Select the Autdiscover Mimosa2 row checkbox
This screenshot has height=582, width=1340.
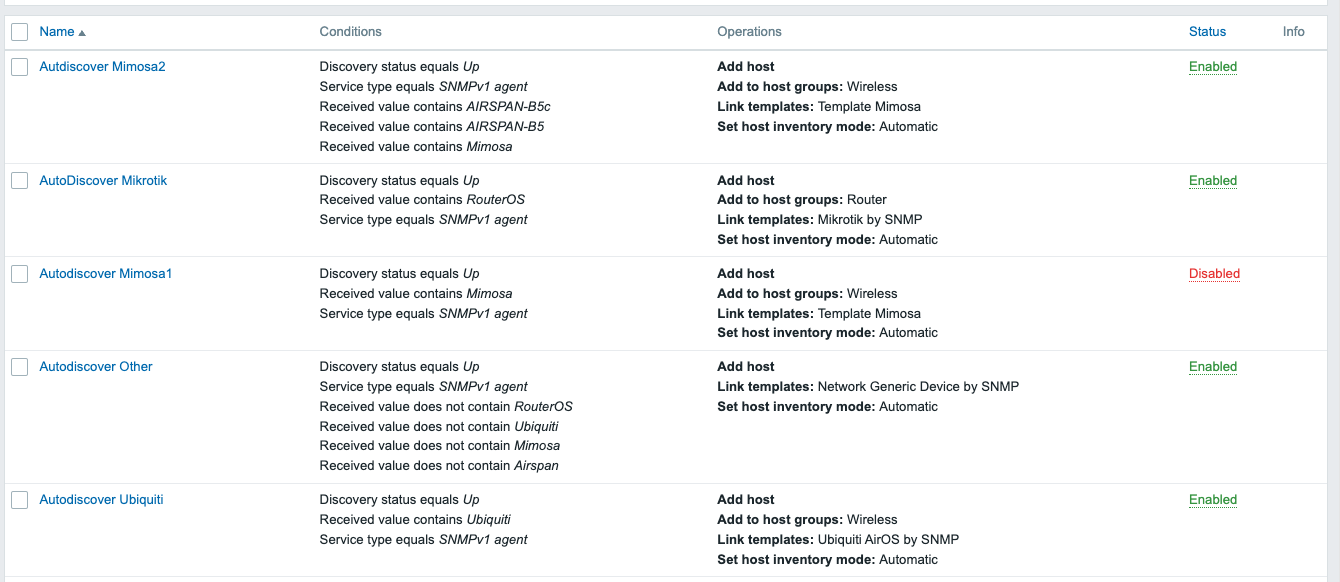tap(19, 67)
